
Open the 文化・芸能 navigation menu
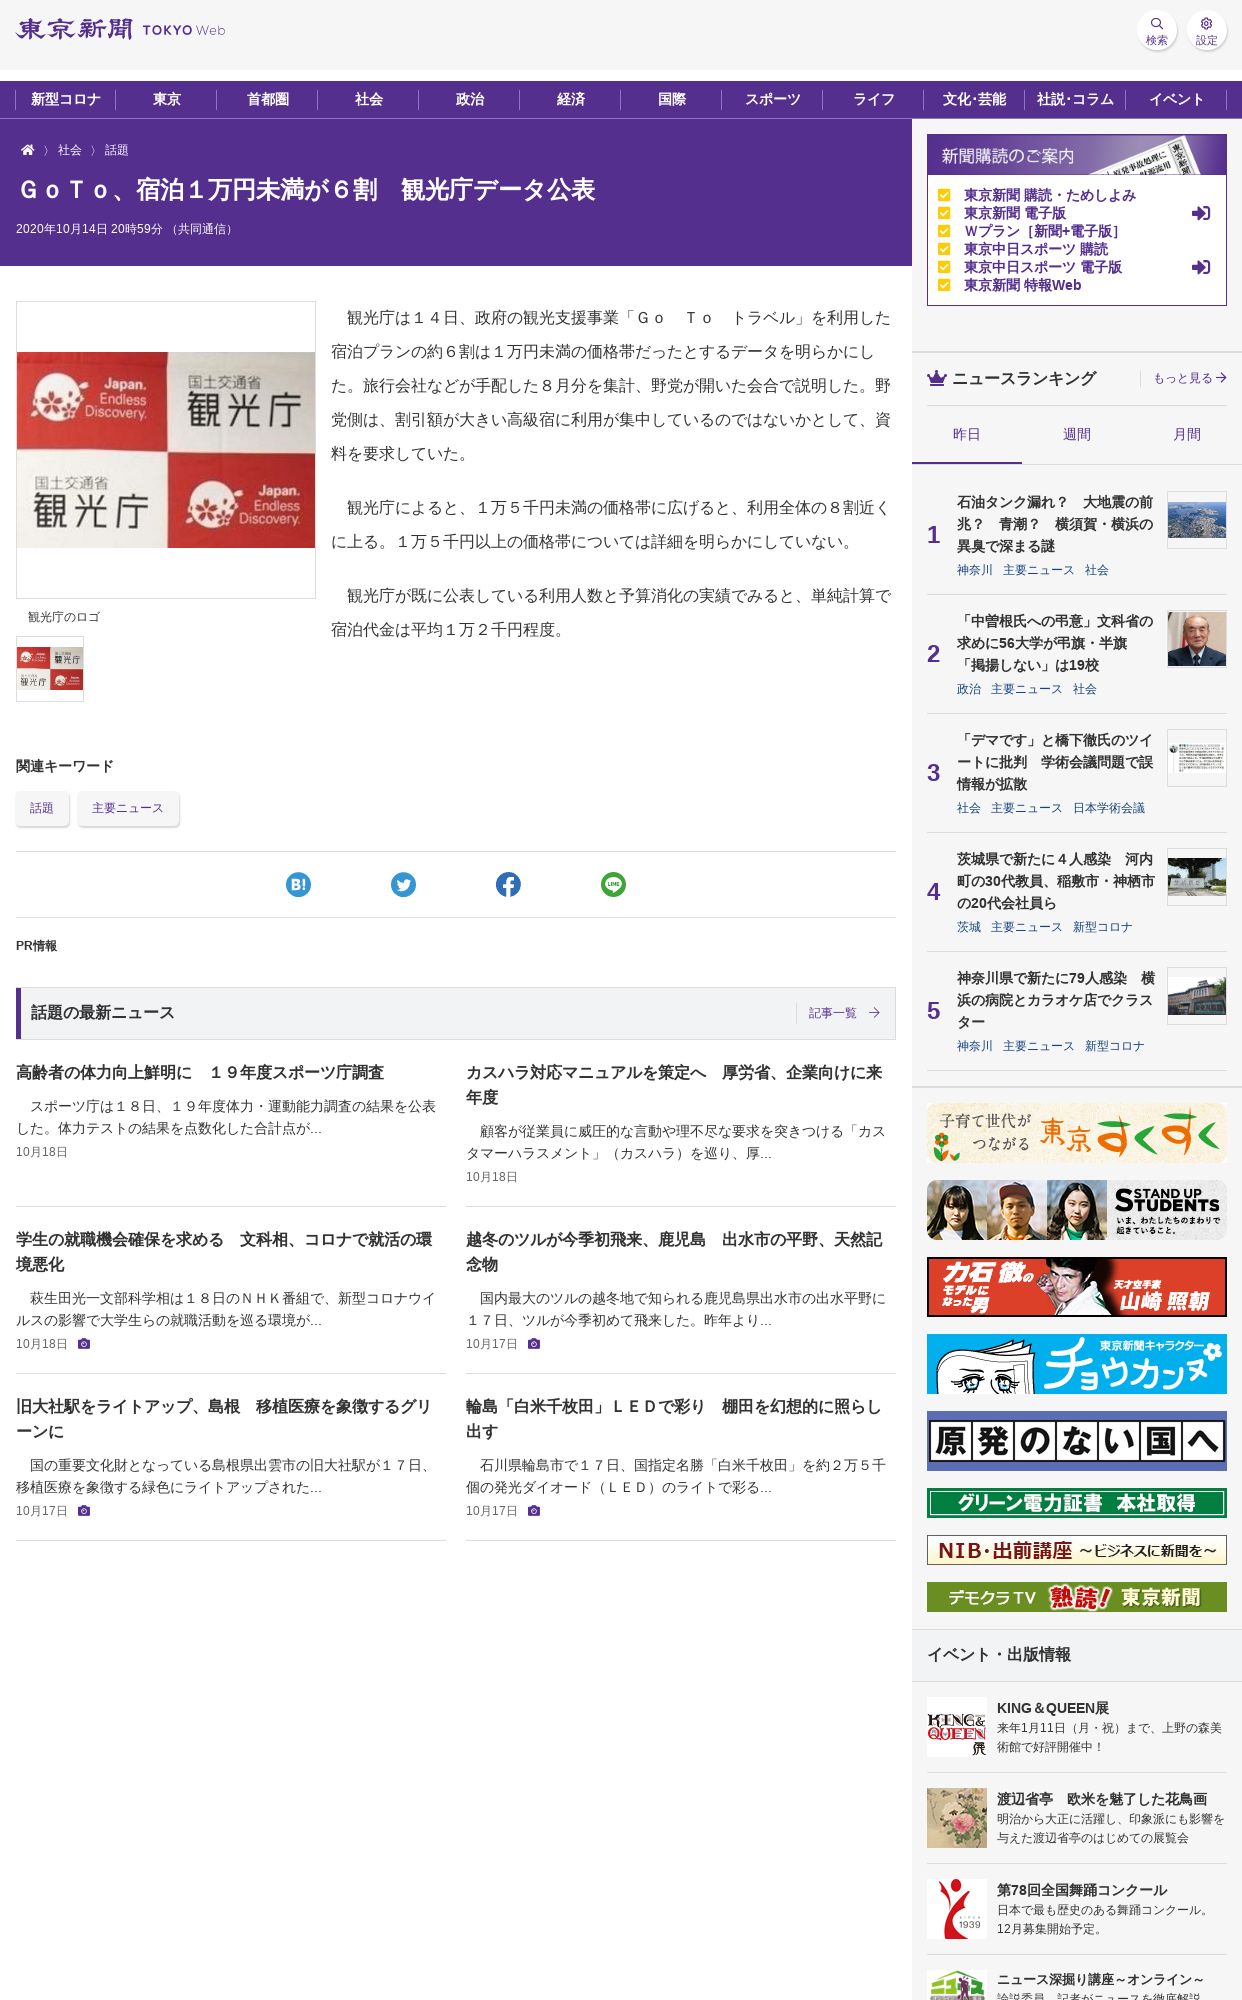975,99
